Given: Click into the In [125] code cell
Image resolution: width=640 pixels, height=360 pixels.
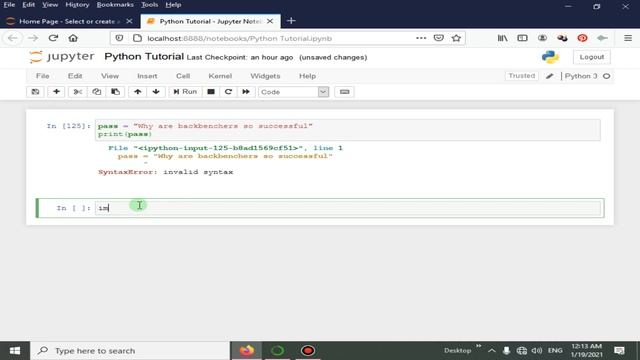Looking at the screenshot, I should click(x=348, y=130).
